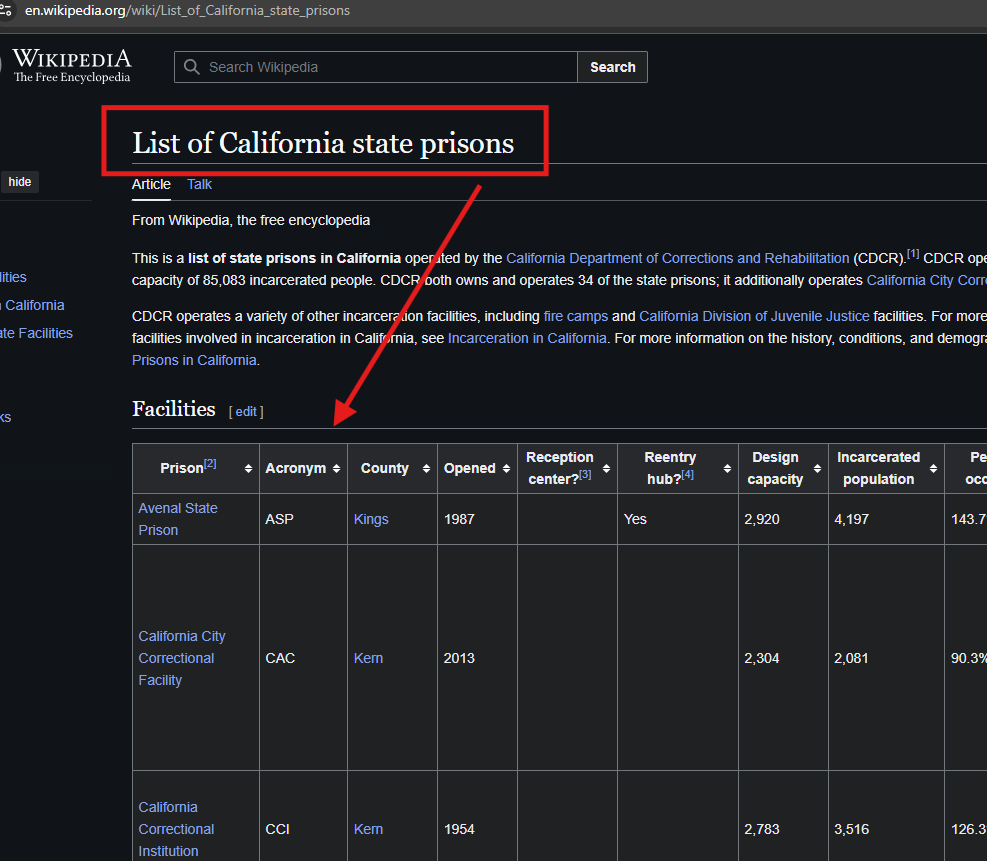
Task: Hide the sidebar contents
Action: (20, 182)
